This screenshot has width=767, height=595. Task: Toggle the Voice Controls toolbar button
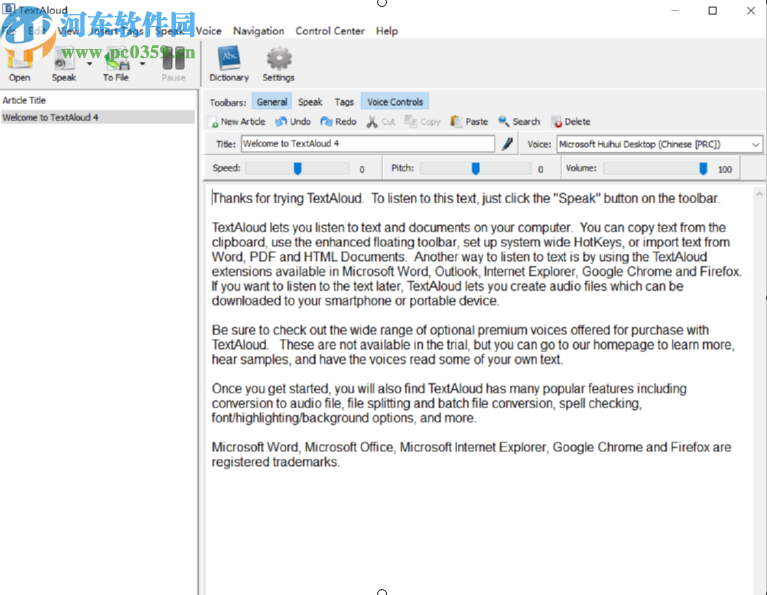point(395,102)
